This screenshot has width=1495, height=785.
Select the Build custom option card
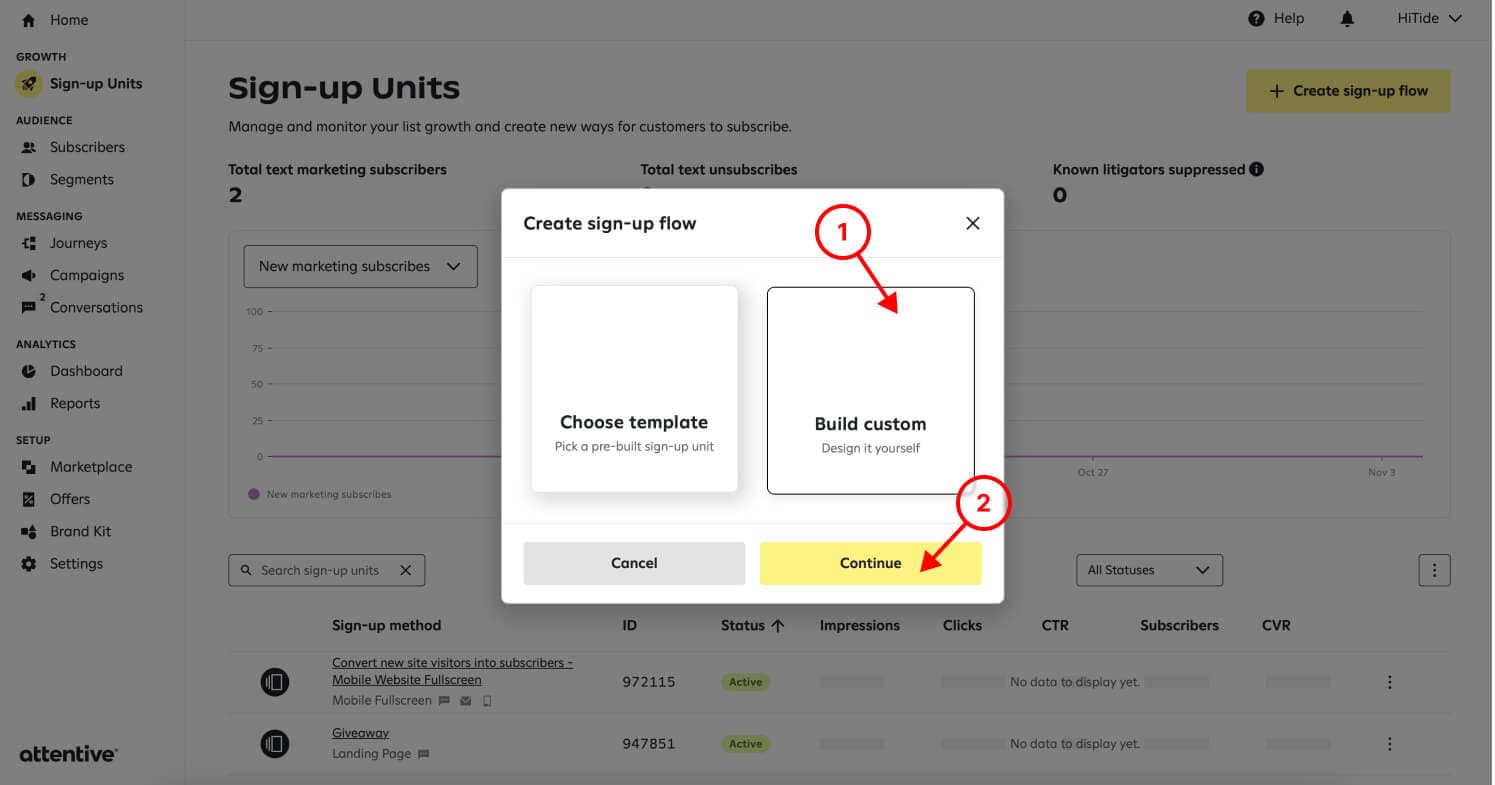(870, 391)
